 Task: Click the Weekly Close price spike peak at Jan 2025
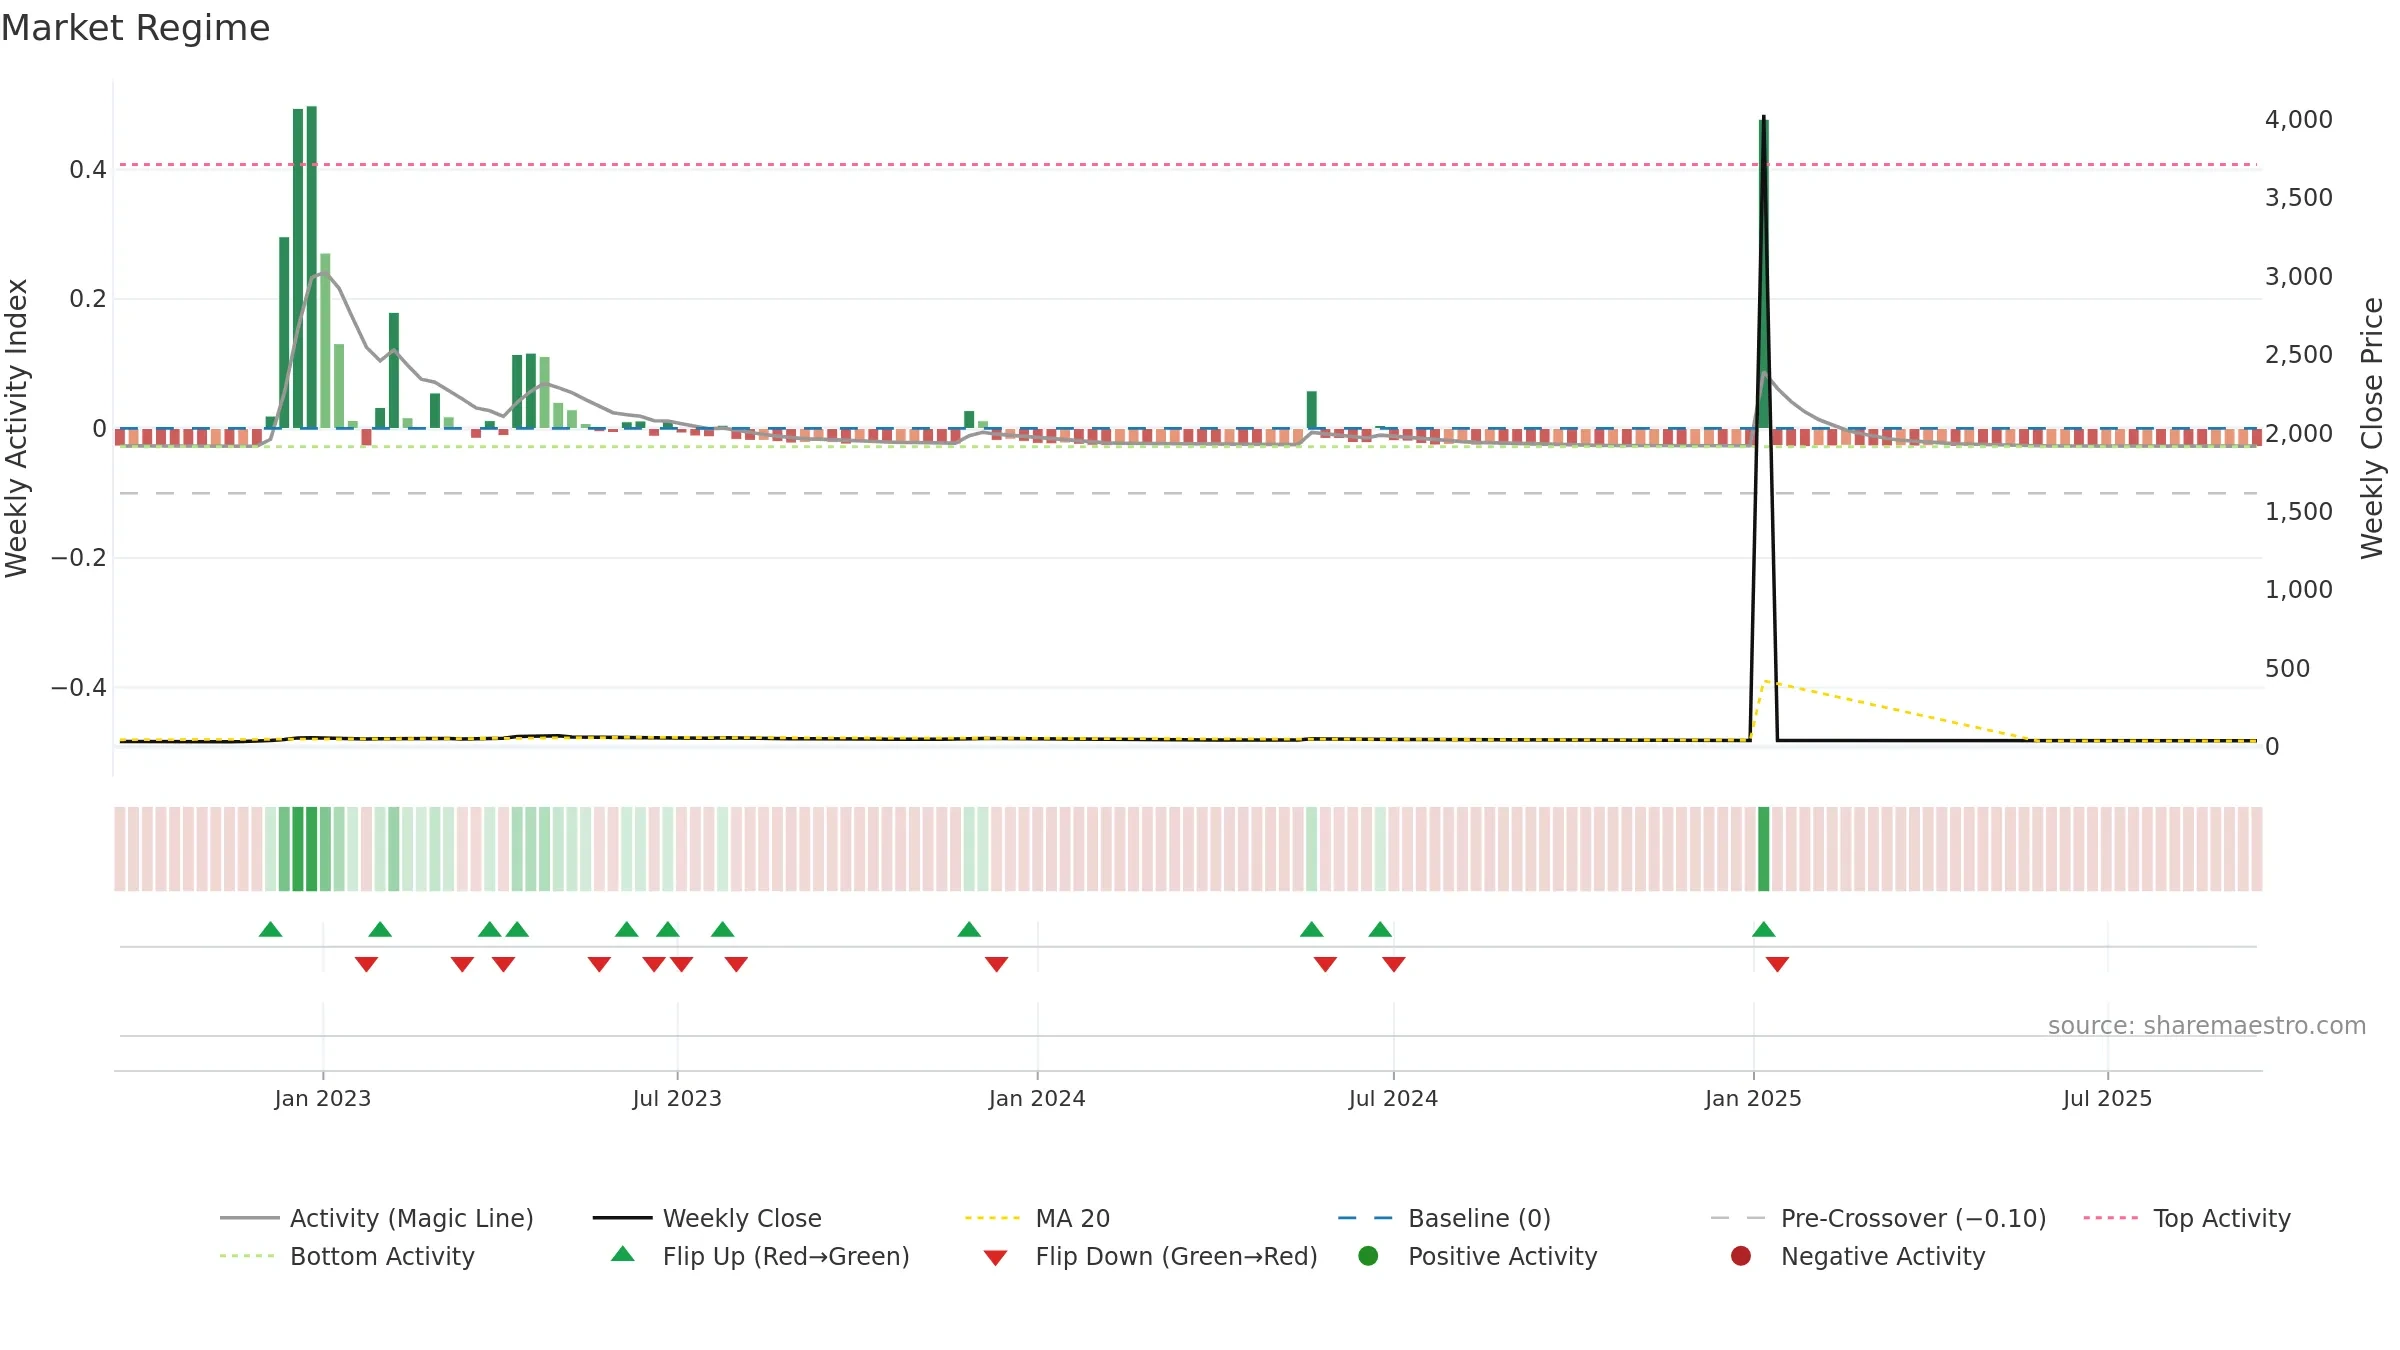pyautogui.click(x=1764, y=118)
